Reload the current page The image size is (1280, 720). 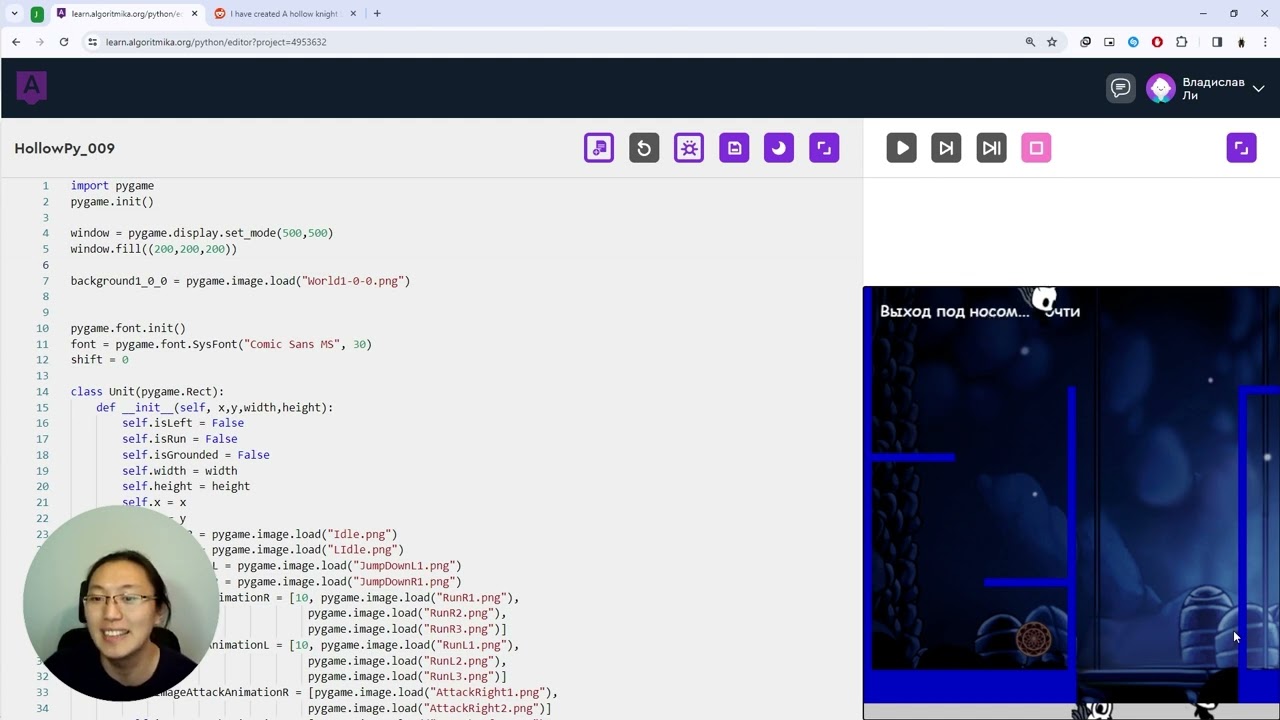(64, 42)
